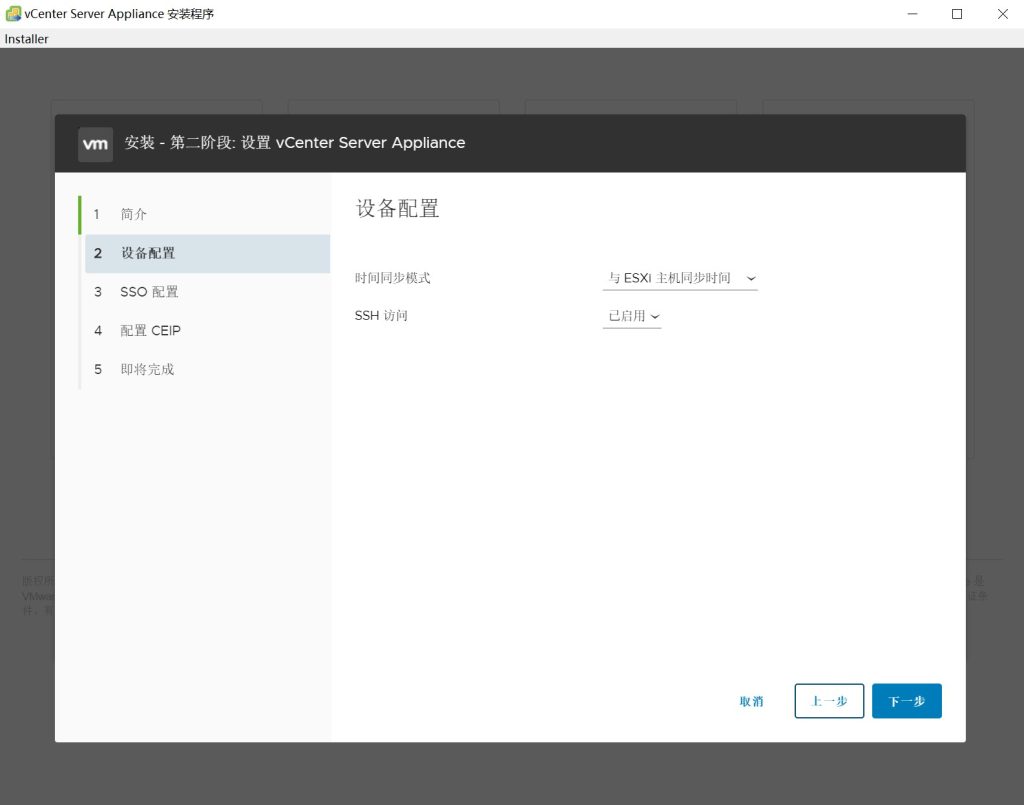Click the SSH 访问 label
Screen dimensions: 1024x805
click(x=381, y=316)
